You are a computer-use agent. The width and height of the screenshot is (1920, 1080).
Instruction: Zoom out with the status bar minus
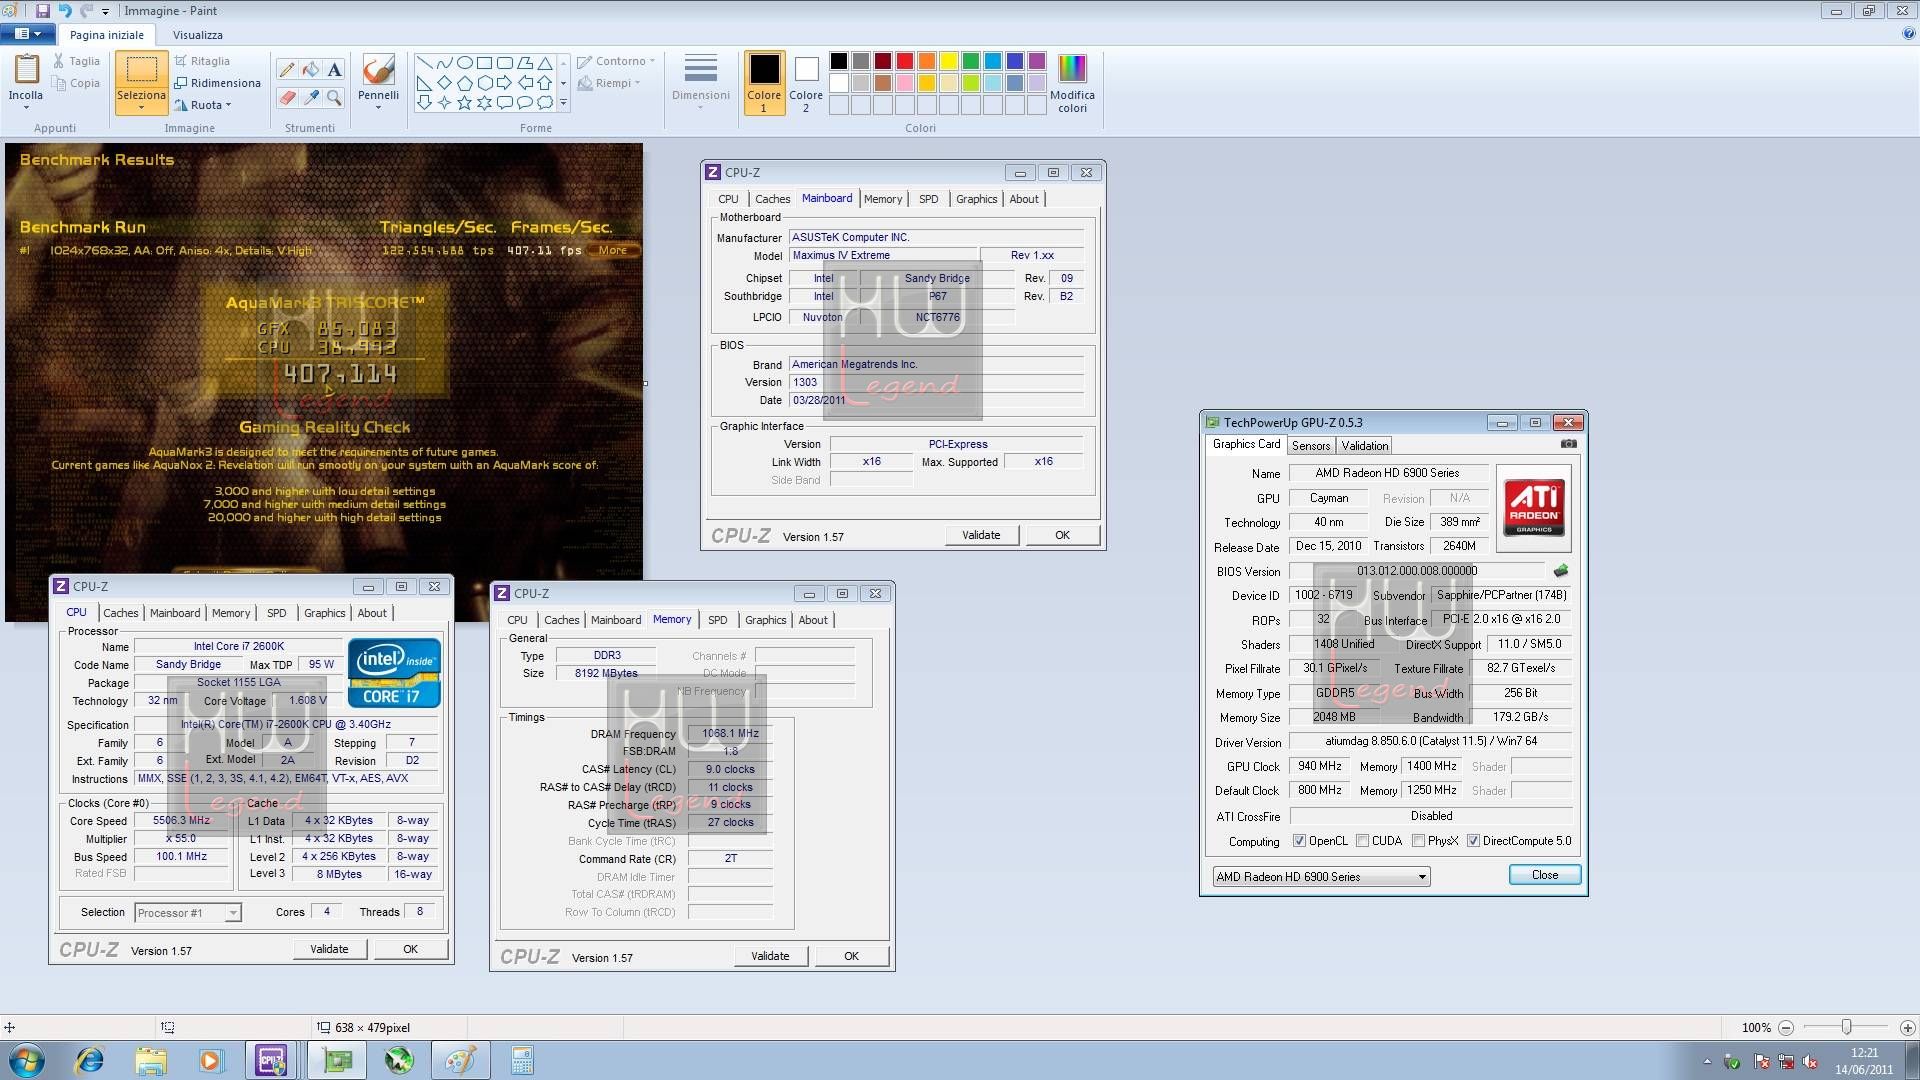(1786, 1027)
